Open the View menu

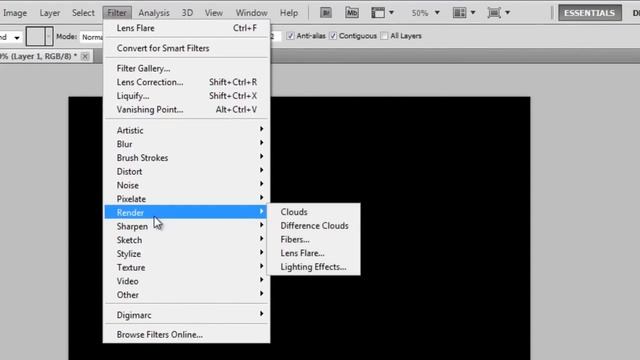pos(214,13)
